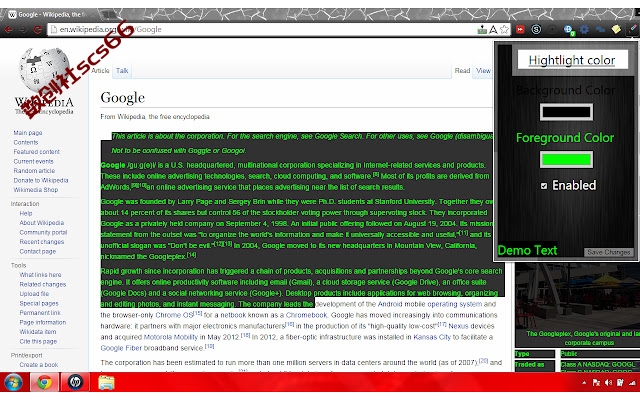This screenshot has height=400, width=640.
Task: Open Special pages link
Action: click(x=39, y=304)
